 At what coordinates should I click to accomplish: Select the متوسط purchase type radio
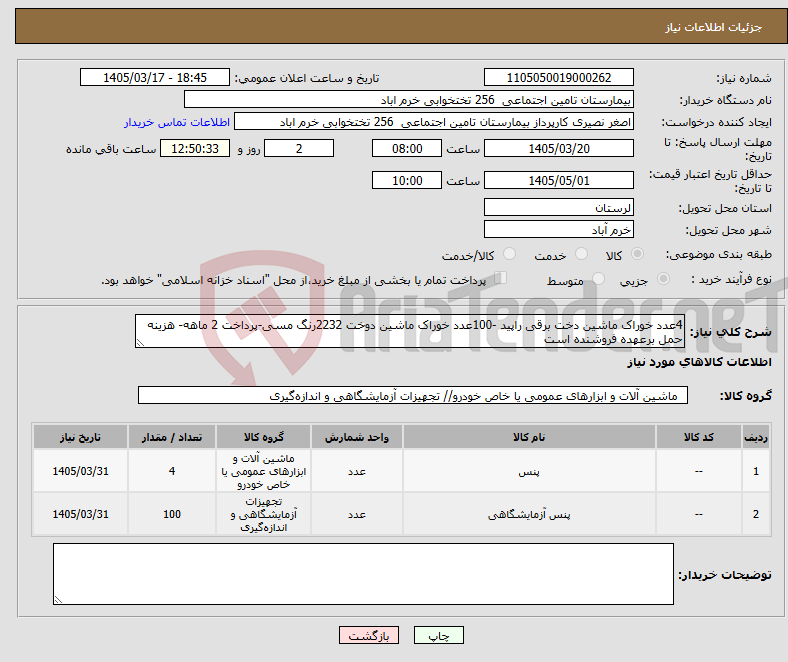pyautogui.click(x=599, y=278)
